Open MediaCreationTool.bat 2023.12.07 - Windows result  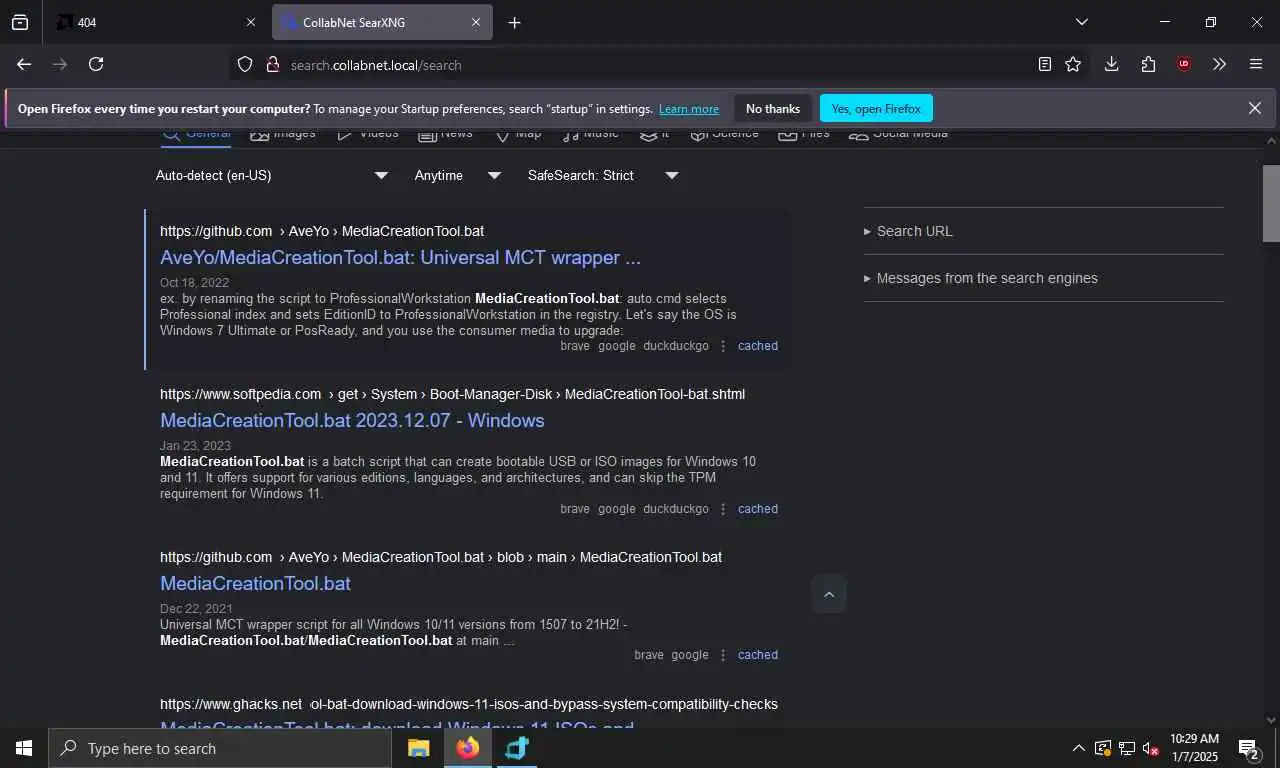tap(352, 420)
